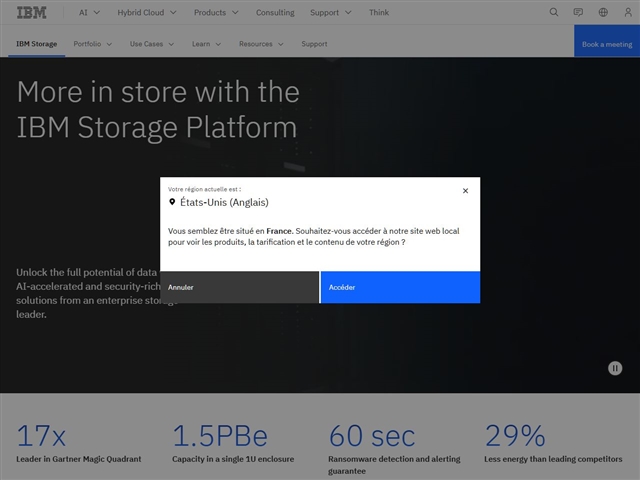Viewport: 640px width, 480px height.
Task: Expand the Products menu
Action: [216, 13]
